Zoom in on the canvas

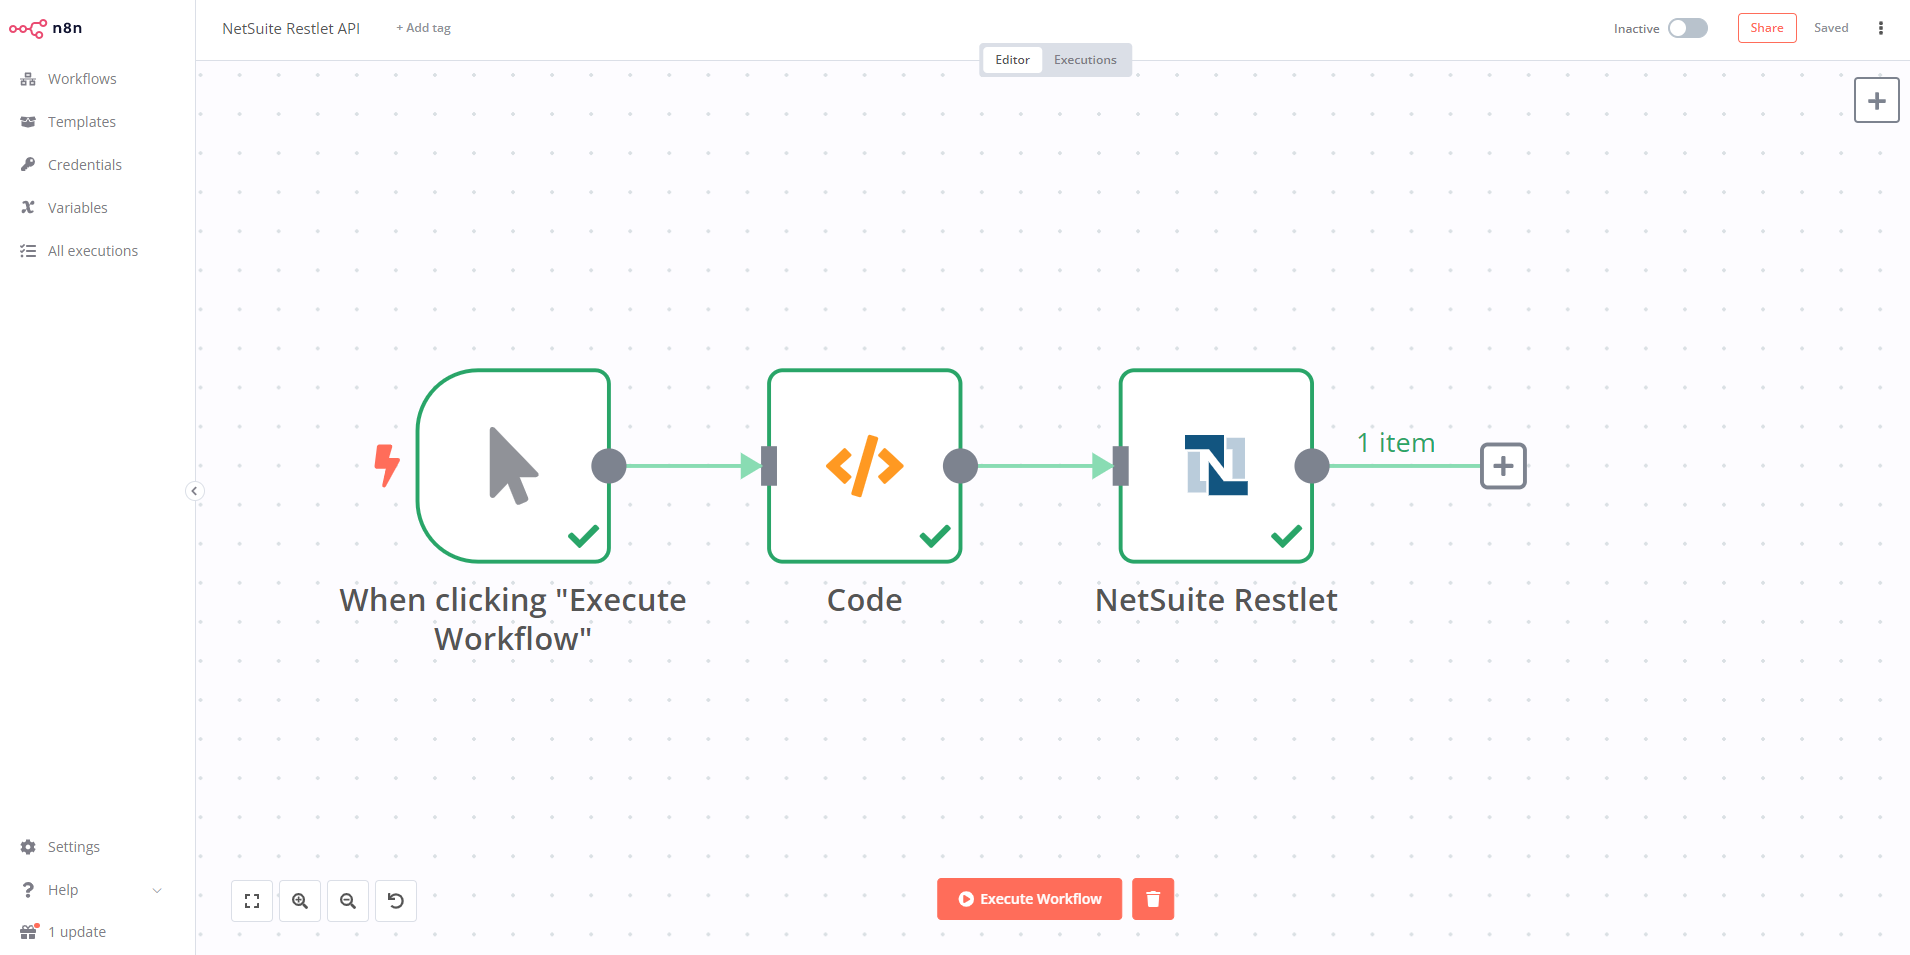tap(300, 901)
